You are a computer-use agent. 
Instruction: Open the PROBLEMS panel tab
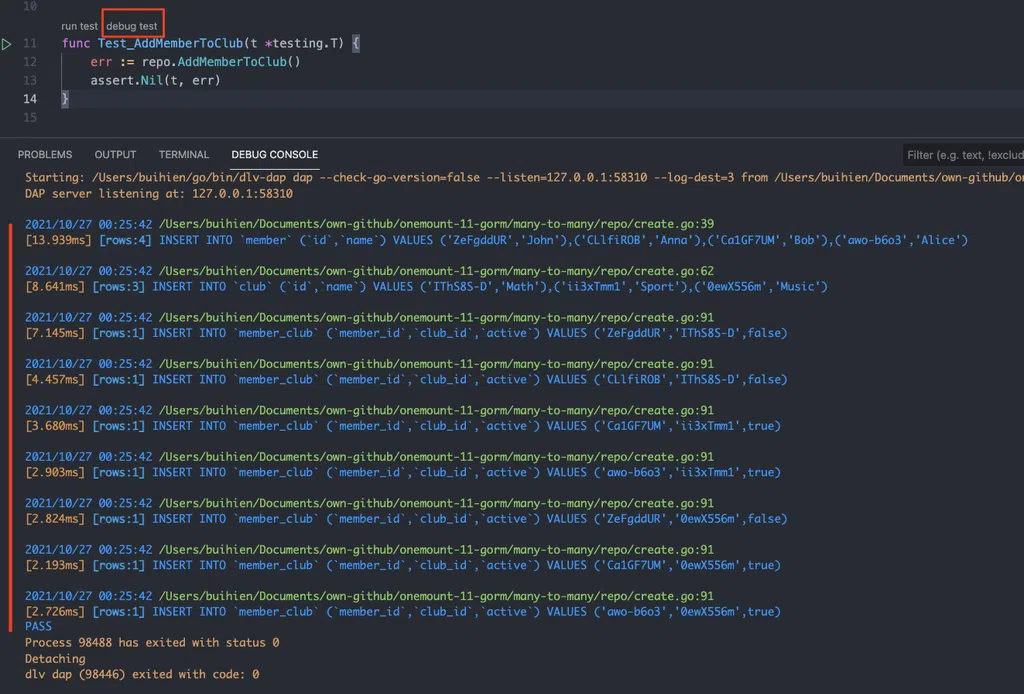click(45, 155)
